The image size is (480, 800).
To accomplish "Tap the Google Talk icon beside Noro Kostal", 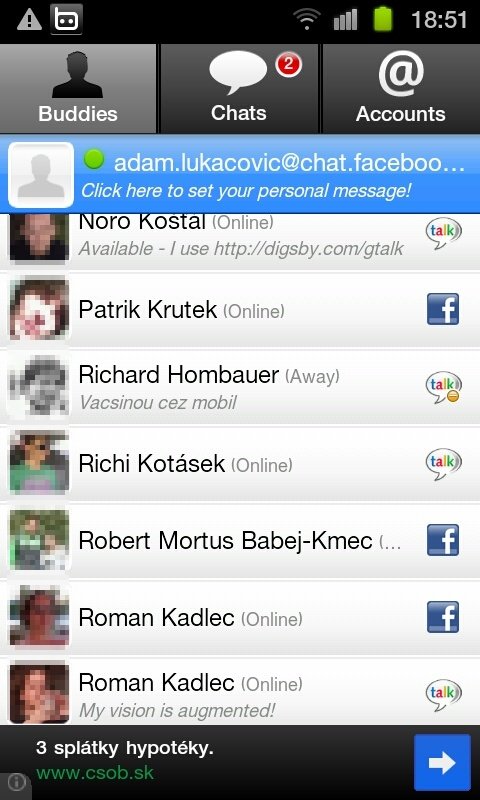I will tap(443, 233).
